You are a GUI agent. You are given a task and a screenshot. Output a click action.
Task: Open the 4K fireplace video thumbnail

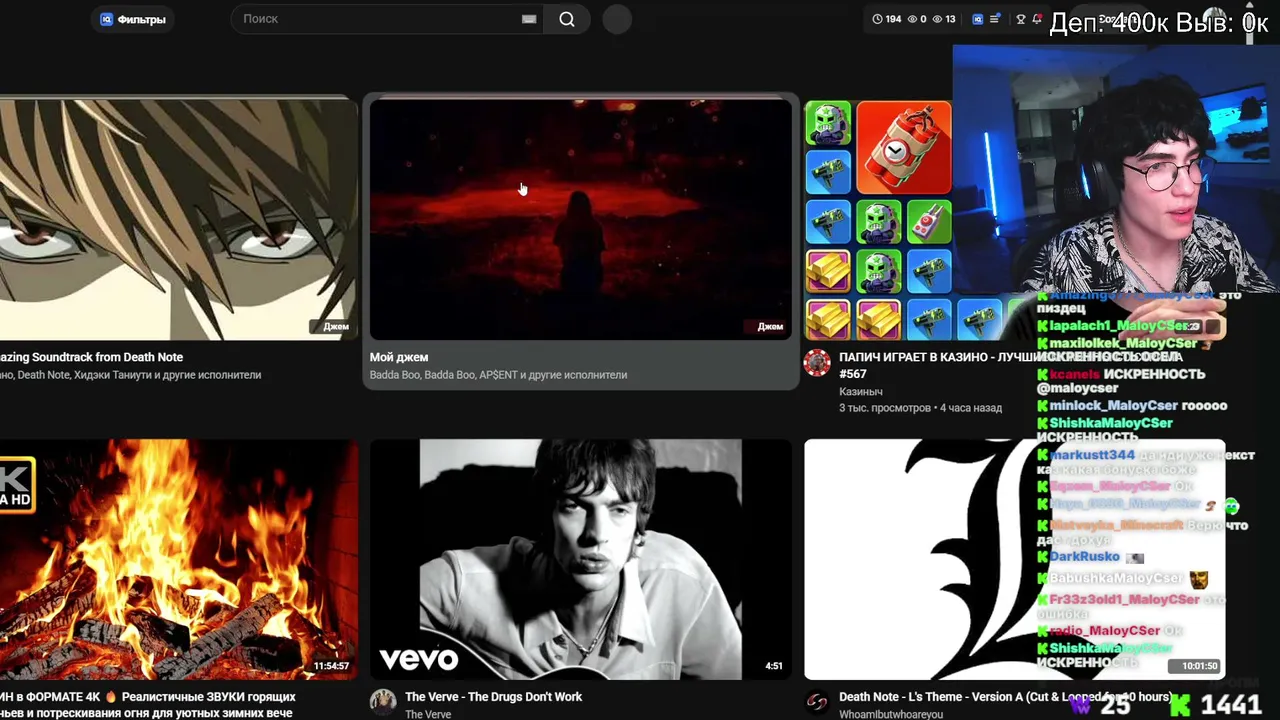click(178, 559)
